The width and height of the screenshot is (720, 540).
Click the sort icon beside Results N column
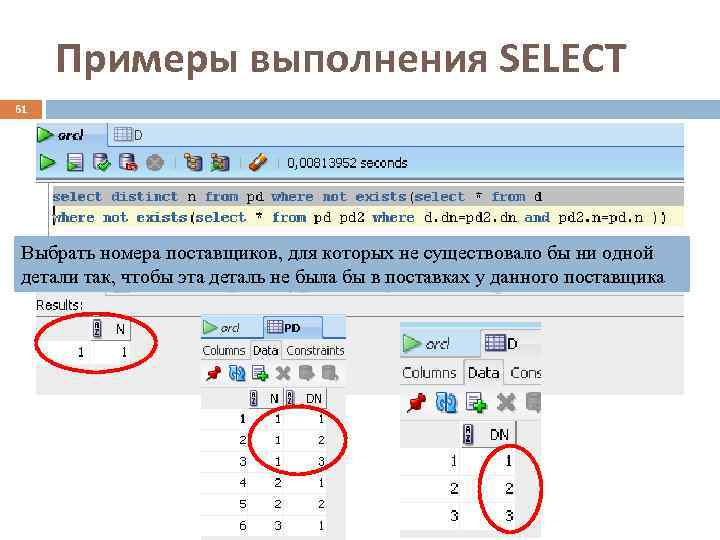pos(97,329)
